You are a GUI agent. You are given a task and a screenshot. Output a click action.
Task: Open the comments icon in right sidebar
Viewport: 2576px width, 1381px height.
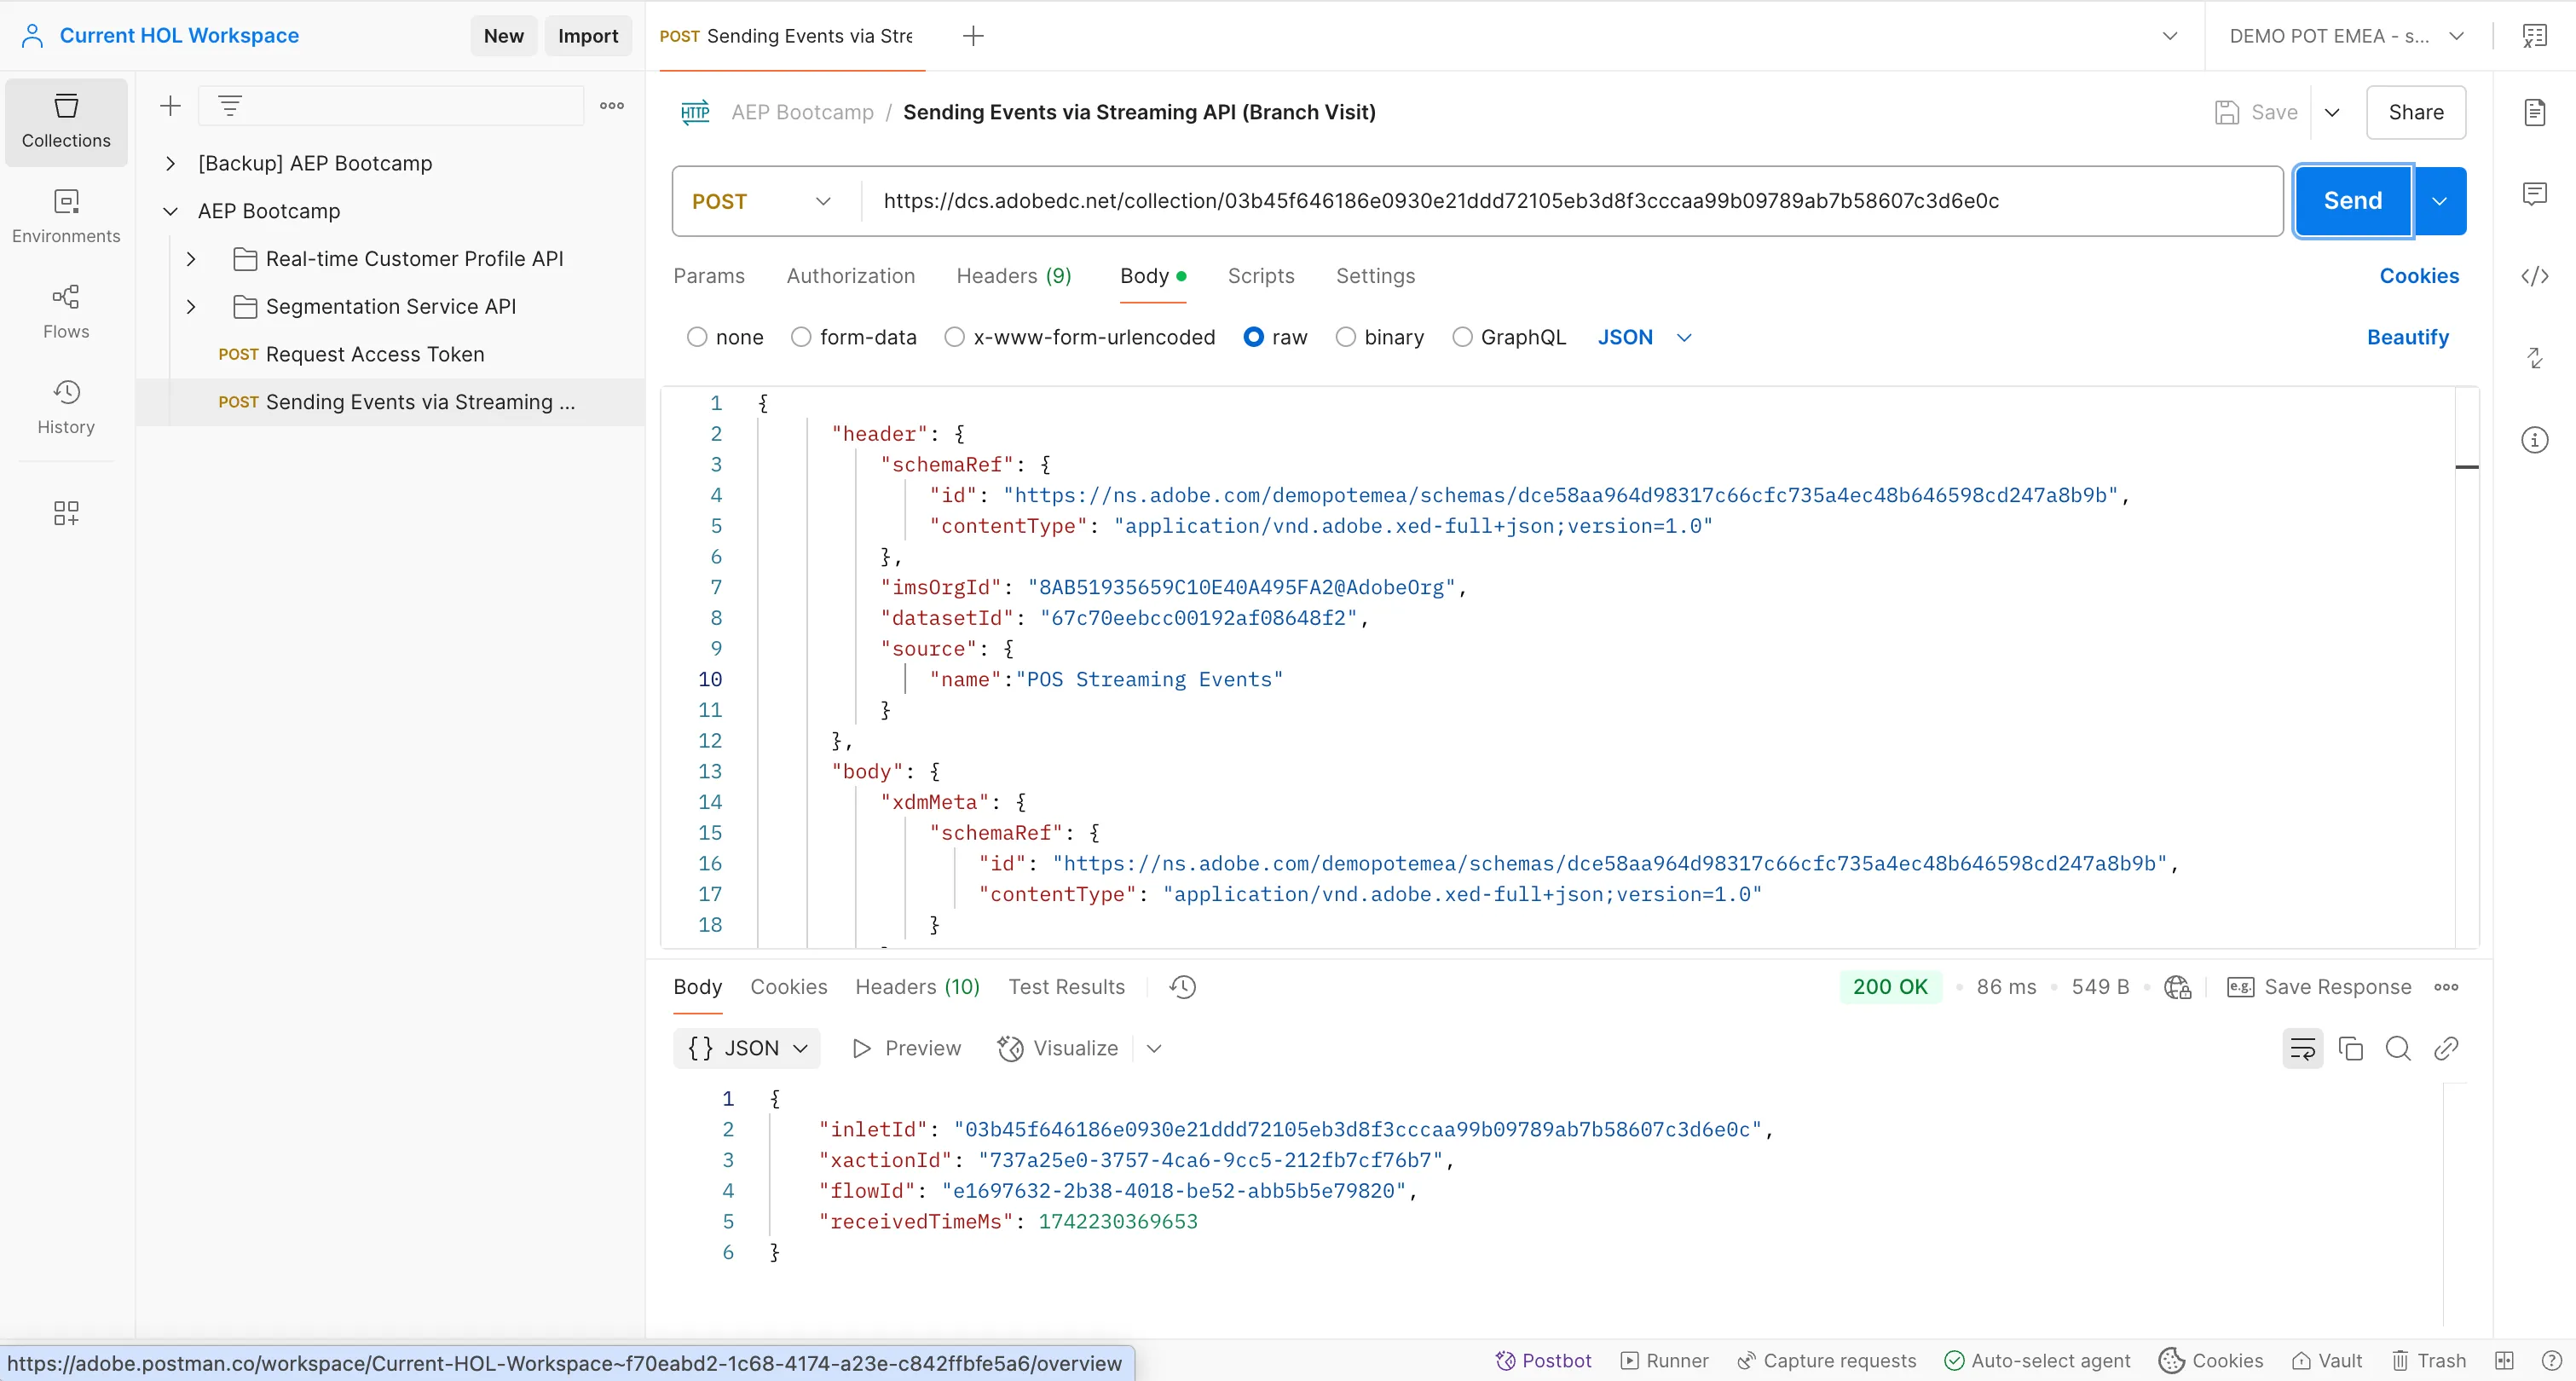(2535, 193)
